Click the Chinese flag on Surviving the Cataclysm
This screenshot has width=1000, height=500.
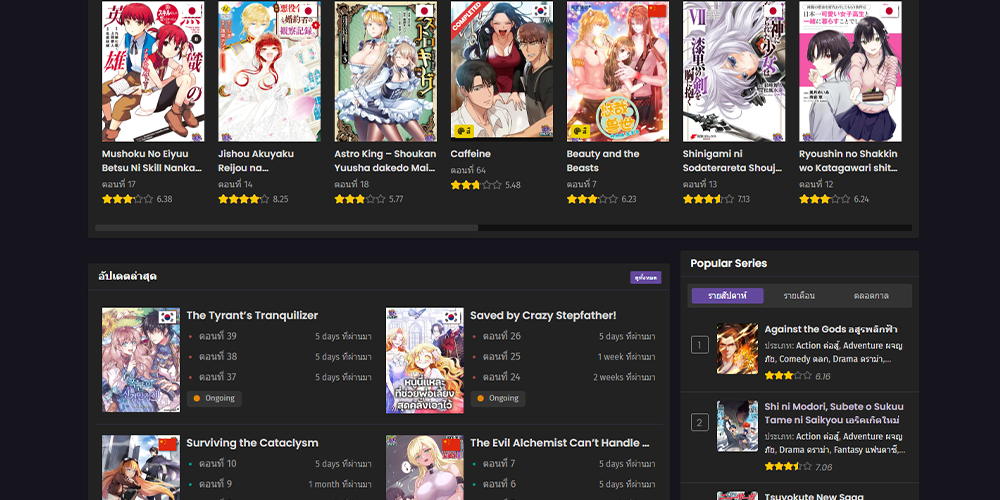coord(168,445)
